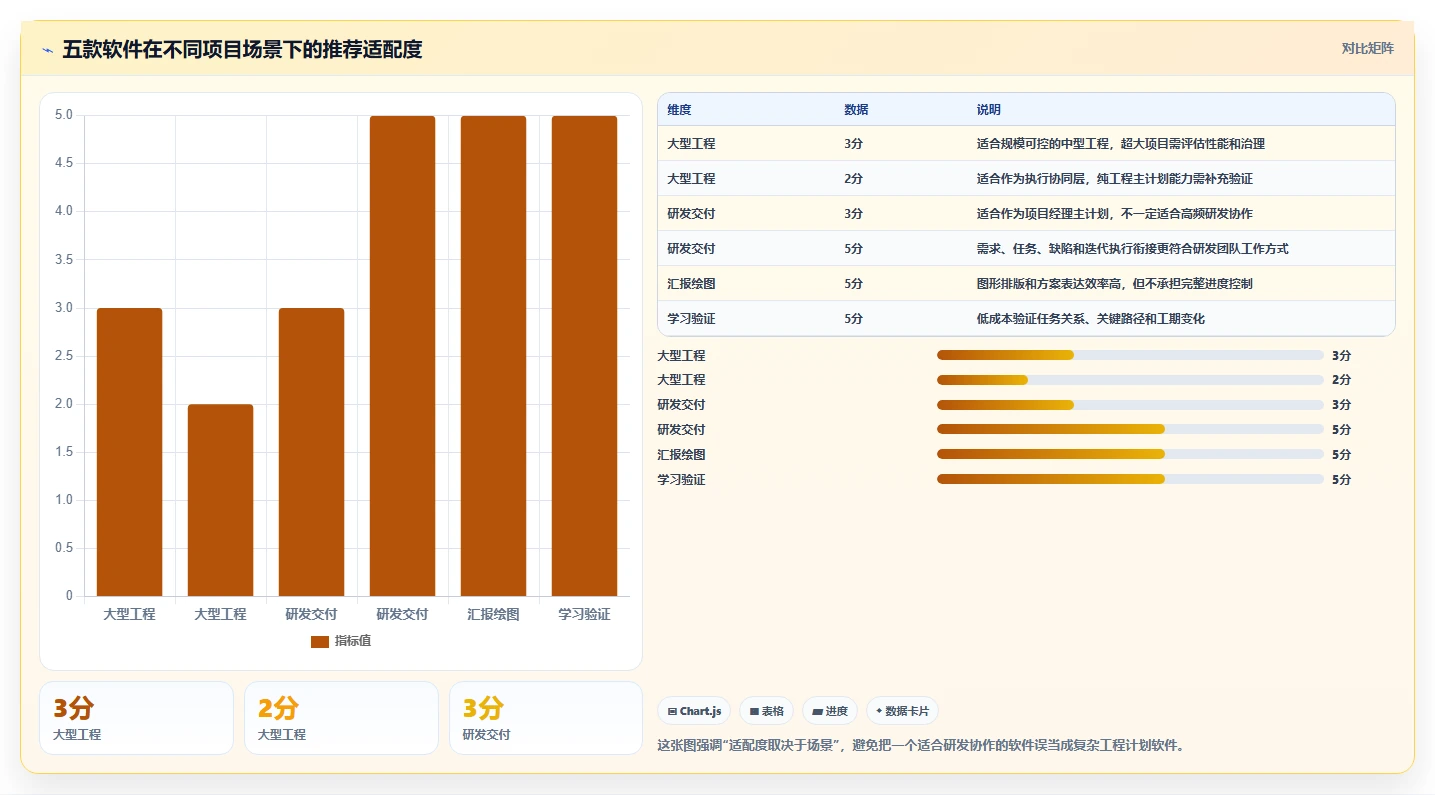Click the 汇报绘图 progress bar
The height and width of the screenshot is (795, 1435).
pyautogui.click(x=1130, y=454)
